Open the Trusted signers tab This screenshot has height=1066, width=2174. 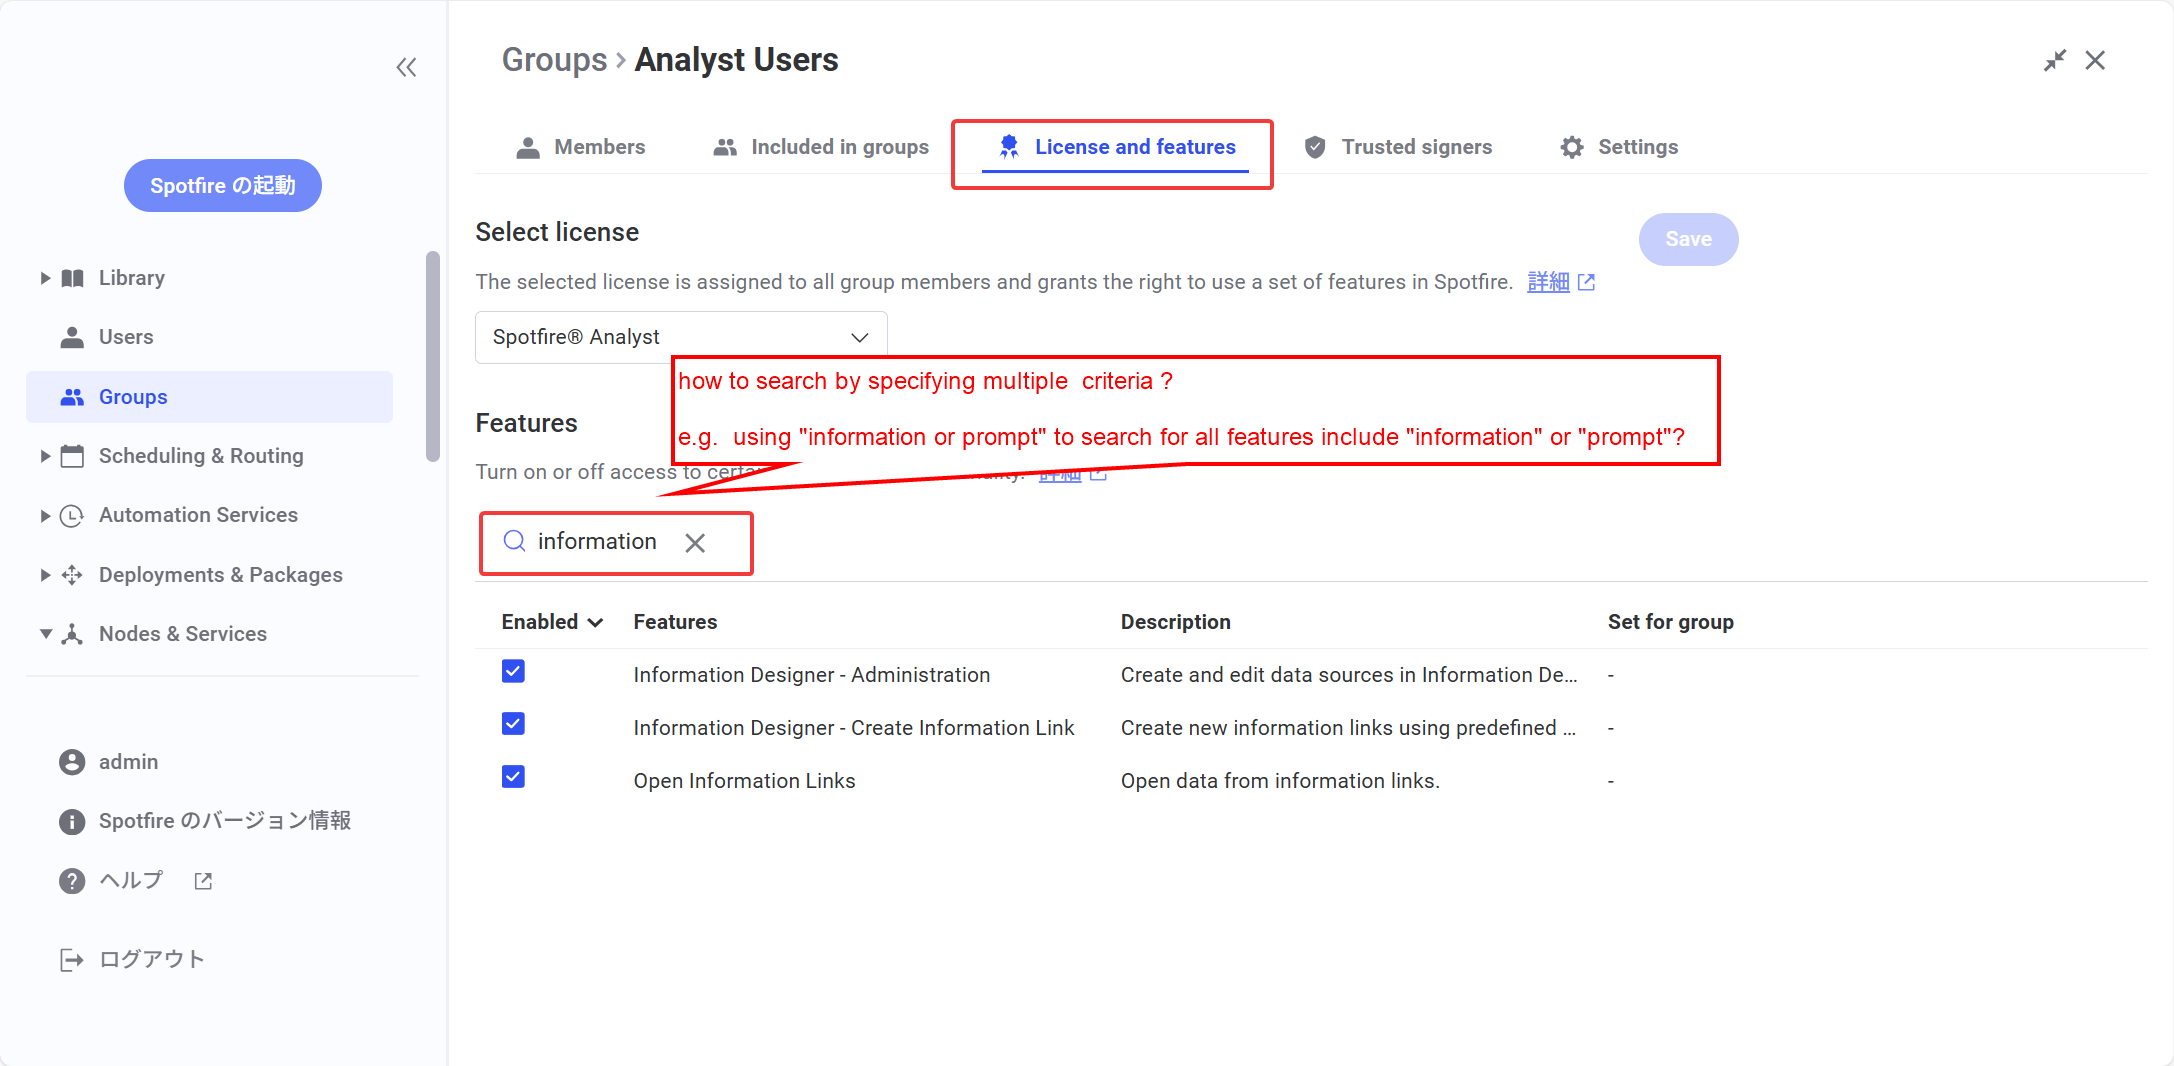(x=1398, y=147)
